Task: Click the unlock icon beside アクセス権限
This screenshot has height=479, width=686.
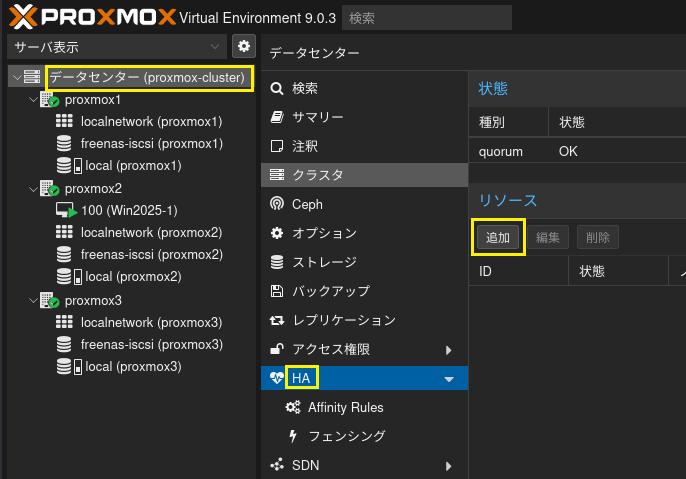Action: pos(276,349)
